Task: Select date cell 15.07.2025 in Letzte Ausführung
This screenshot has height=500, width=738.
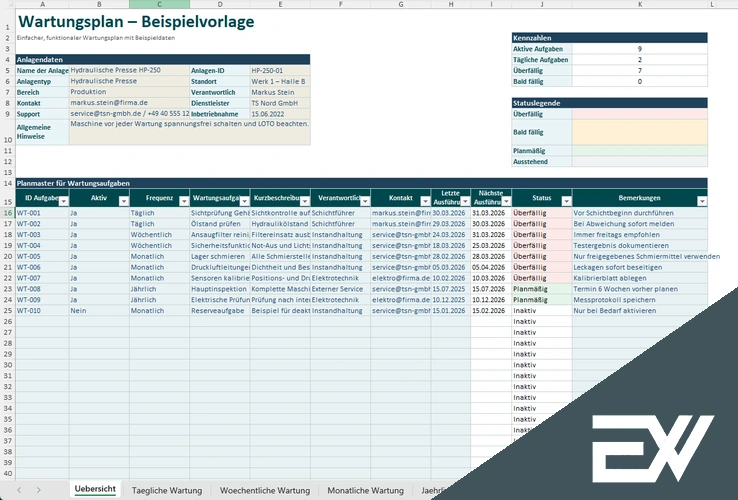Action: 450,289
